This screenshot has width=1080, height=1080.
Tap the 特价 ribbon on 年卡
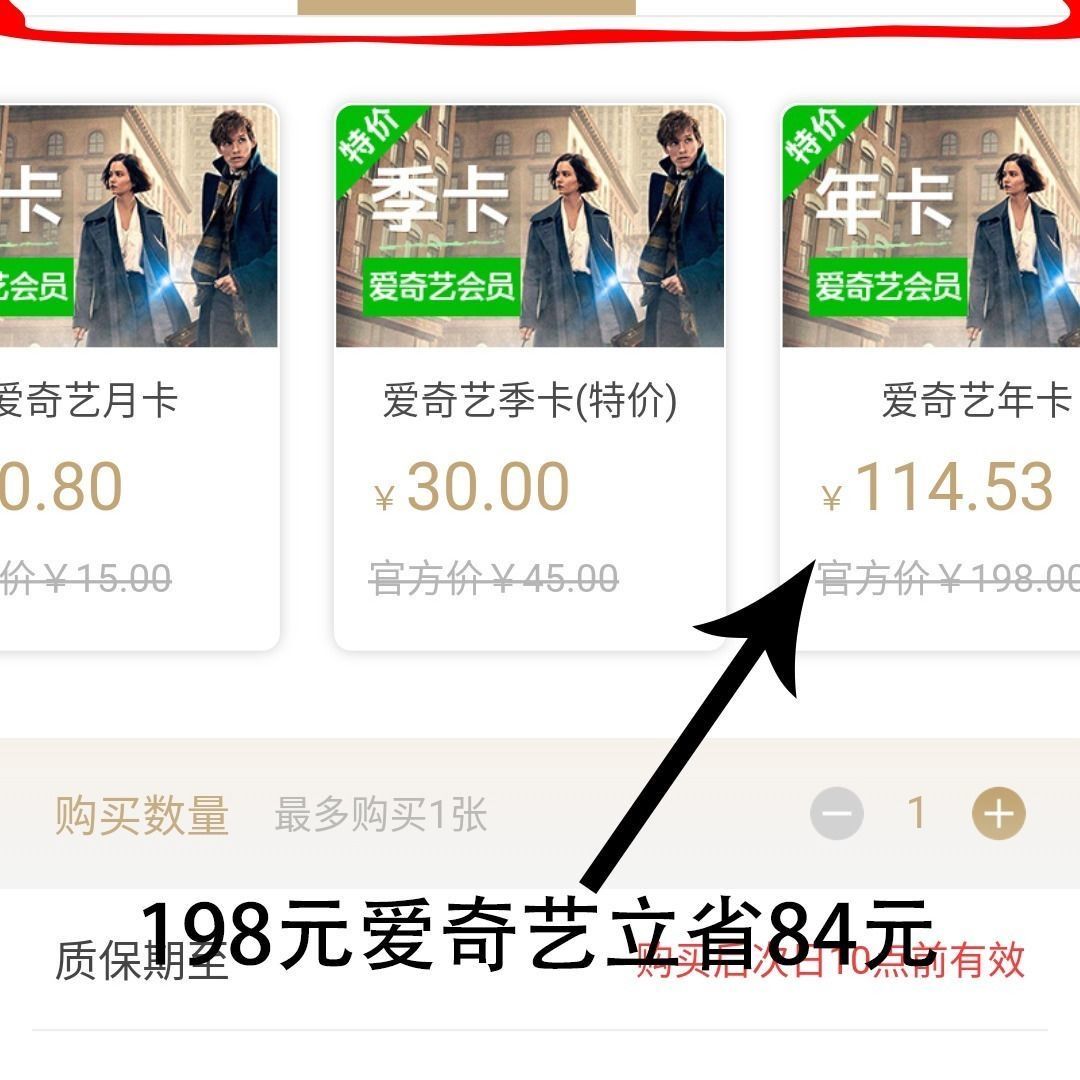click(x=818, y=140)
